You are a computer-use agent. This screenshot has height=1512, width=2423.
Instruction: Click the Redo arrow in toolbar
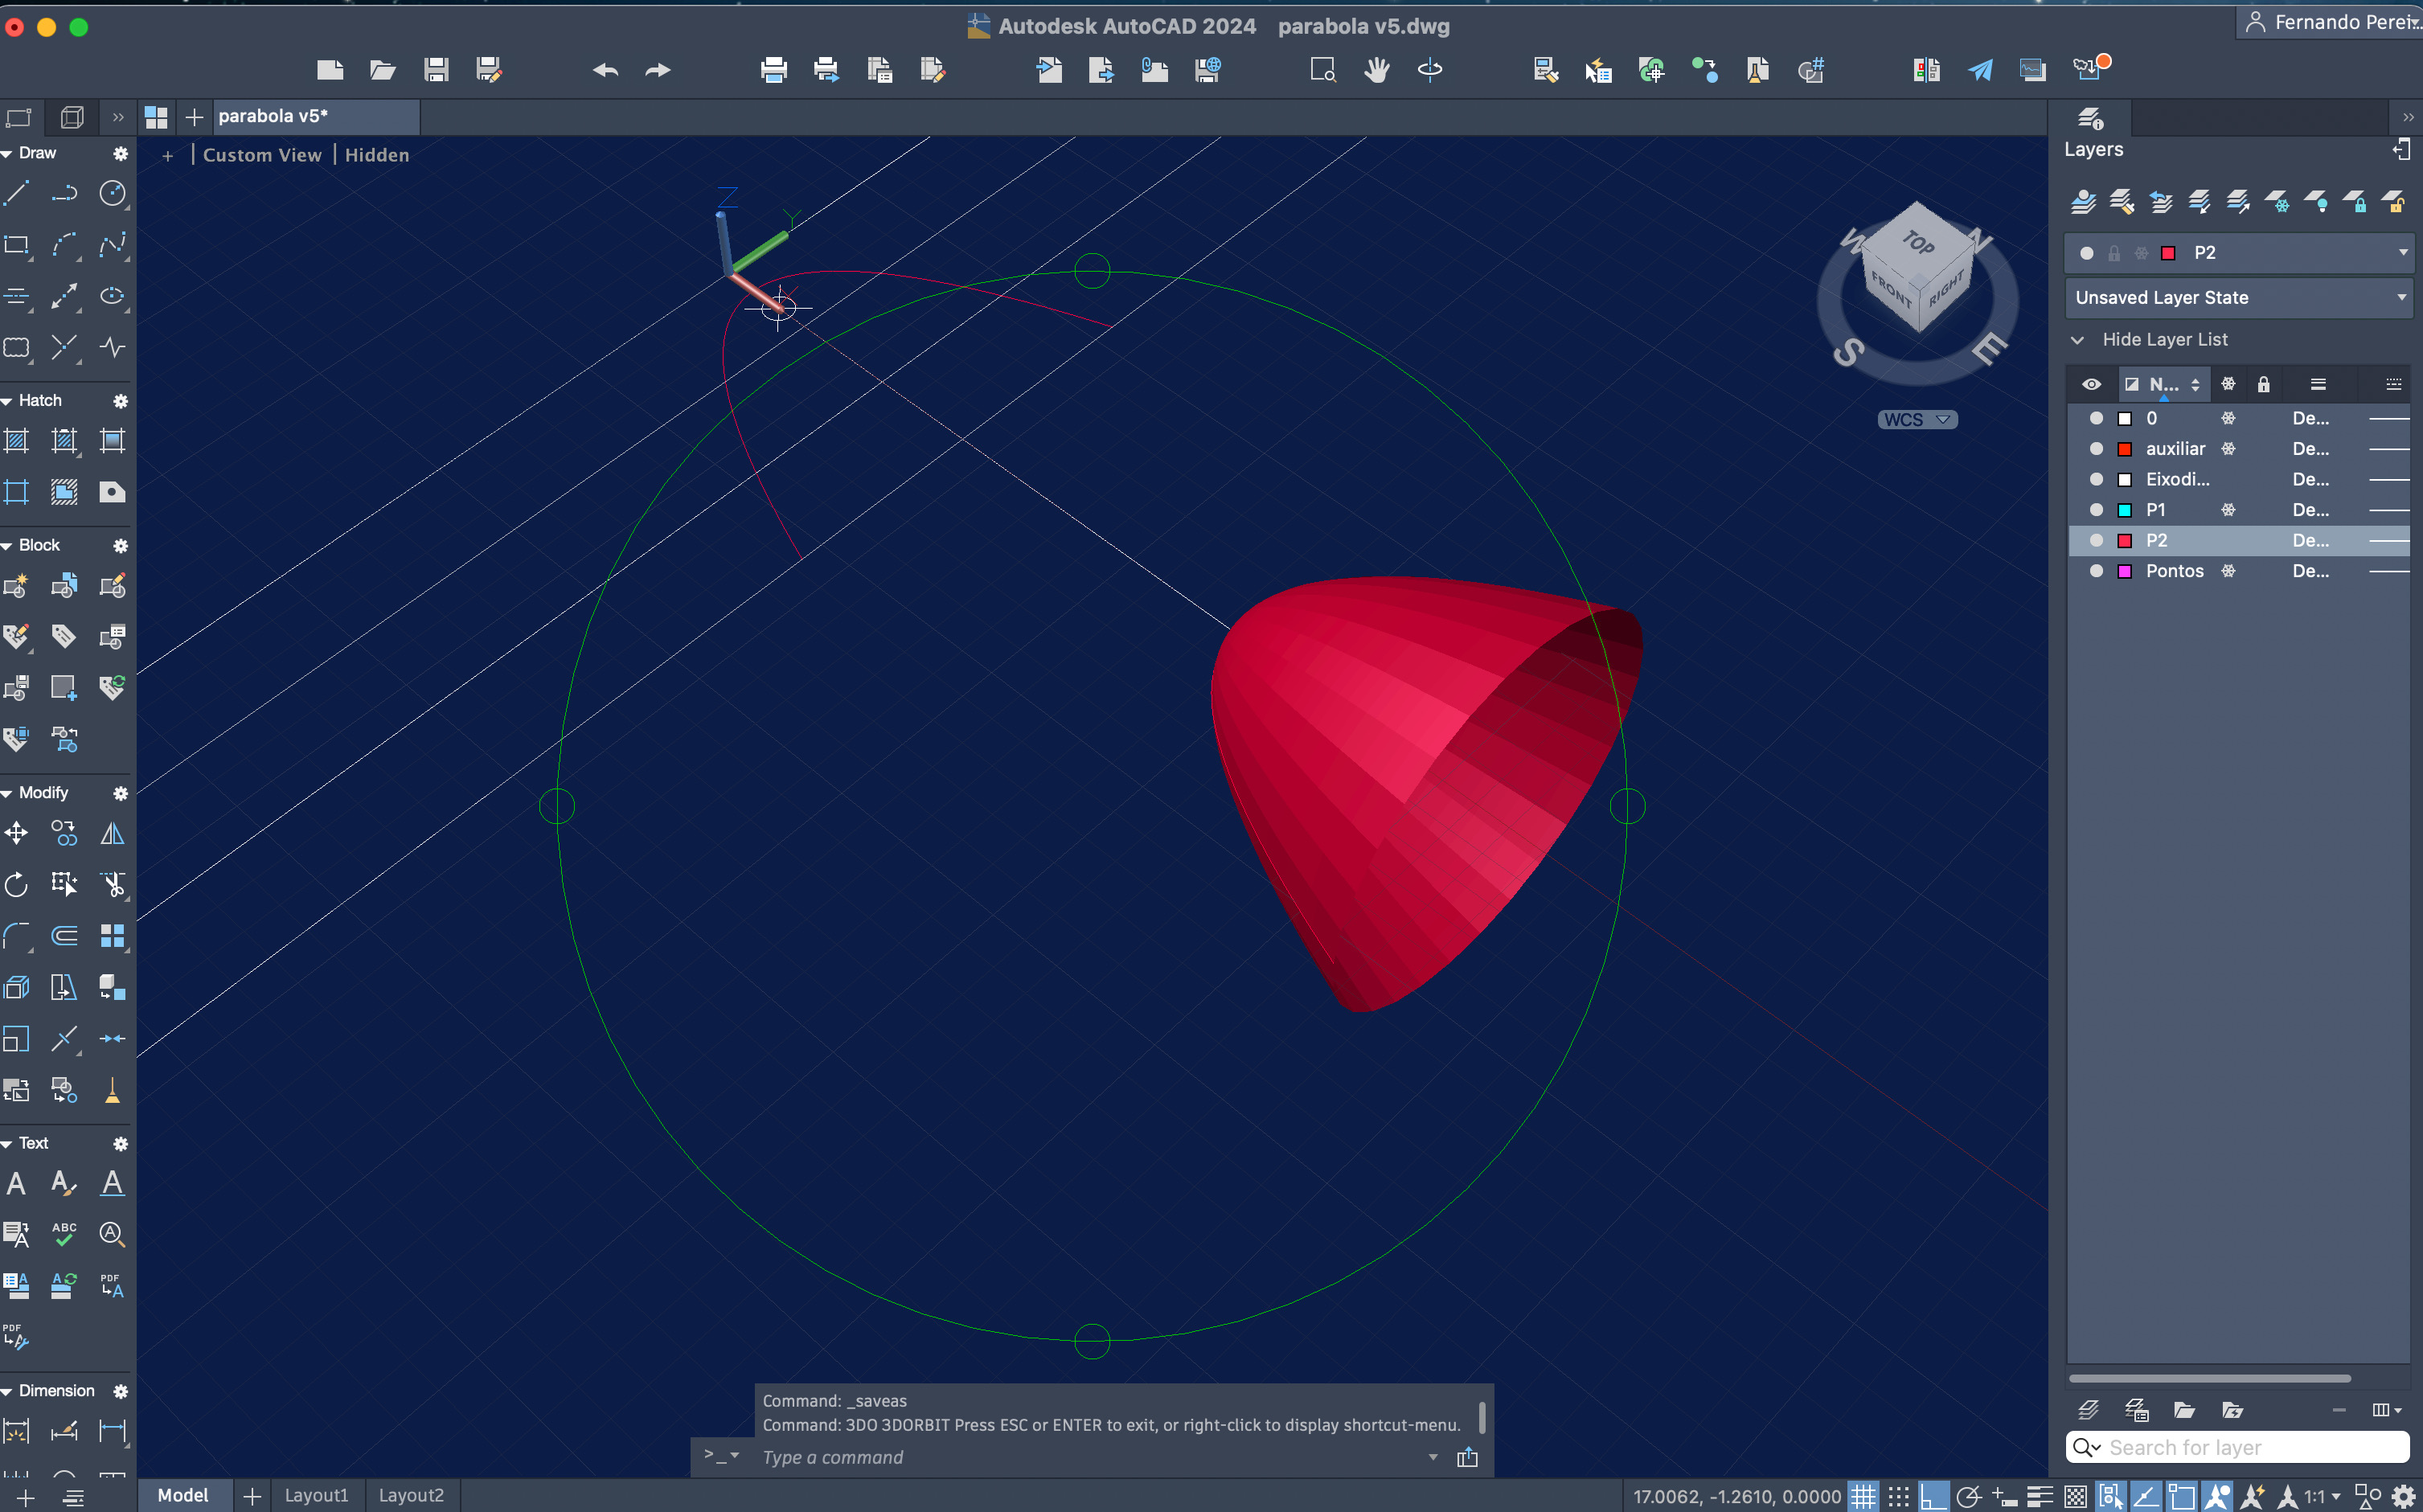tap(658, 70)
